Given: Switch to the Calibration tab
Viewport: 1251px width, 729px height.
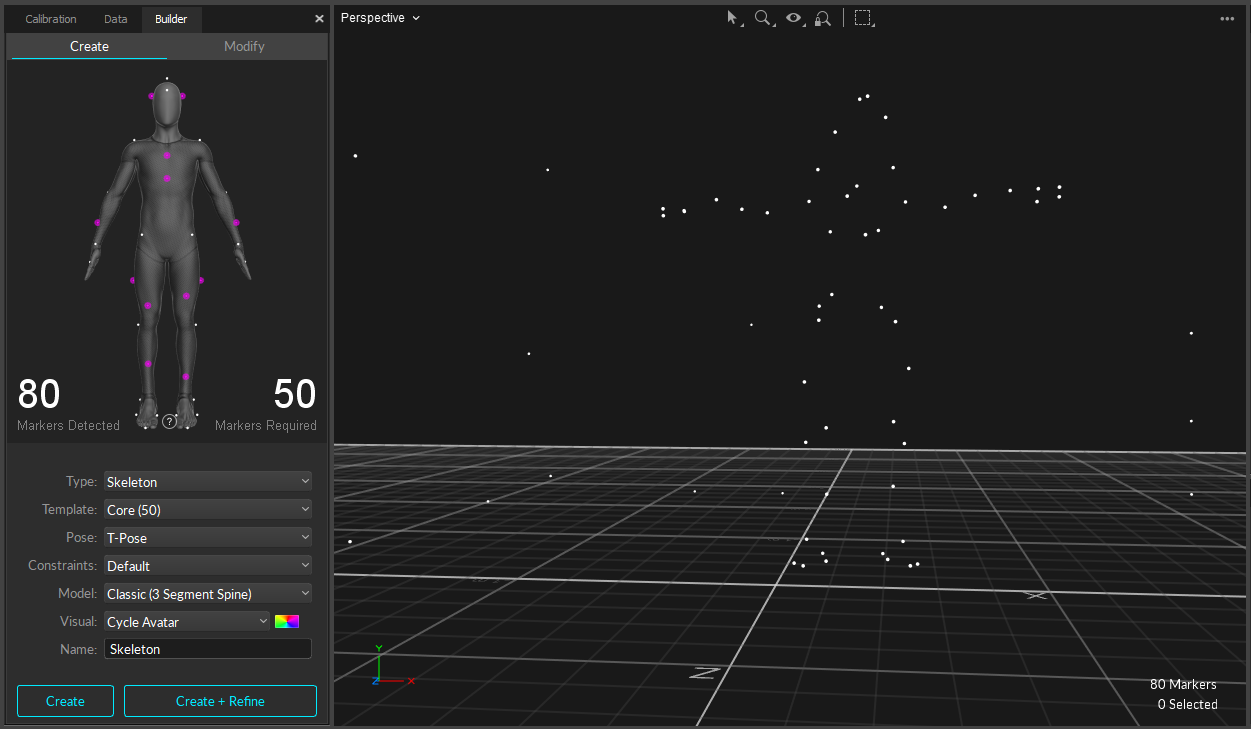Looking at the screenshot, I should (x=51, y=19).
